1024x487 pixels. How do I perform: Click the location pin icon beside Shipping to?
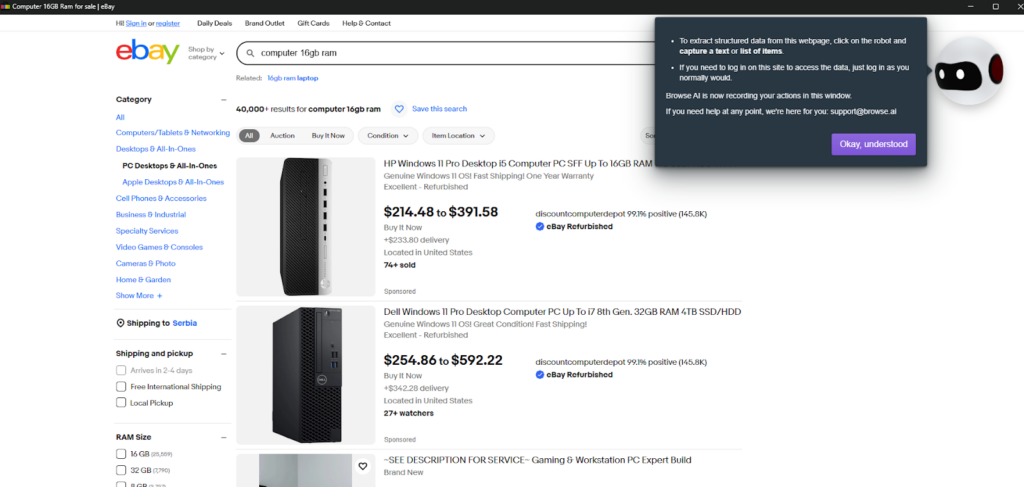point(120,323)
